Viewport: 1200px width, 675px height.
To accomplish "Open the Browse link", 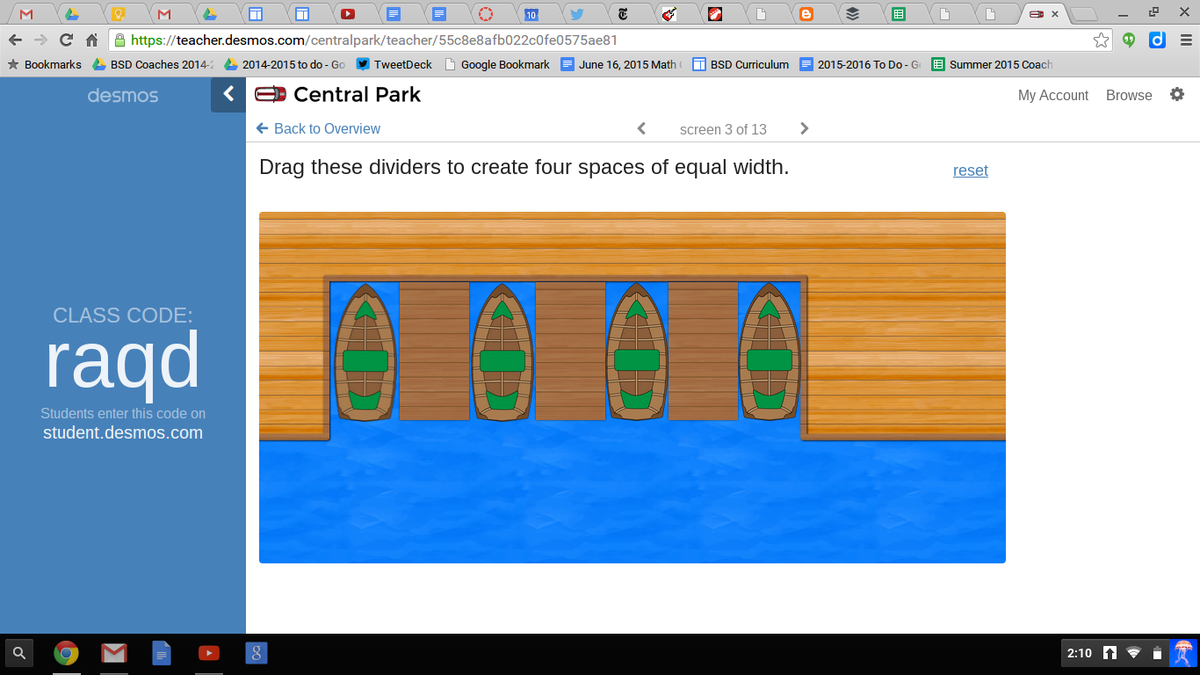I will (1129, 95).
